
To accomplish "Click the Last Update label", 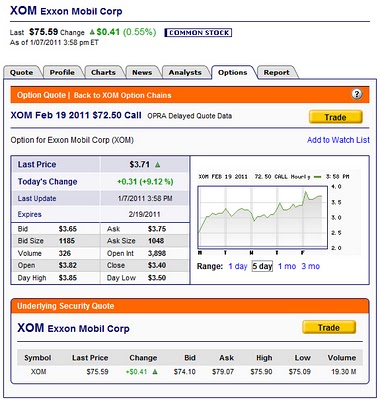I will [37, 199].
